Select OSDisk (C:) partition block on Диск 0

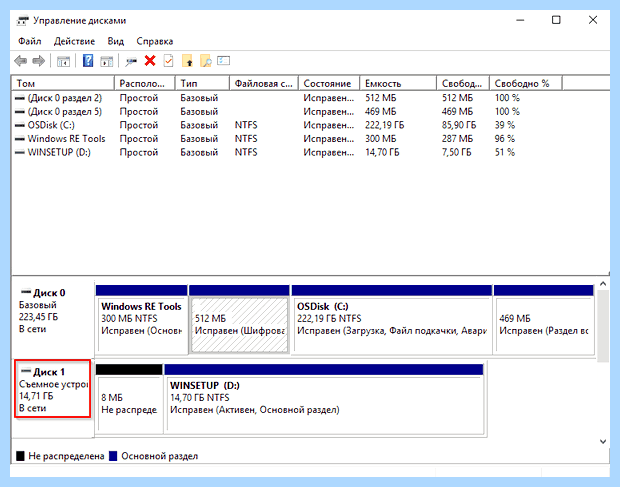click(x=392, y=319)
